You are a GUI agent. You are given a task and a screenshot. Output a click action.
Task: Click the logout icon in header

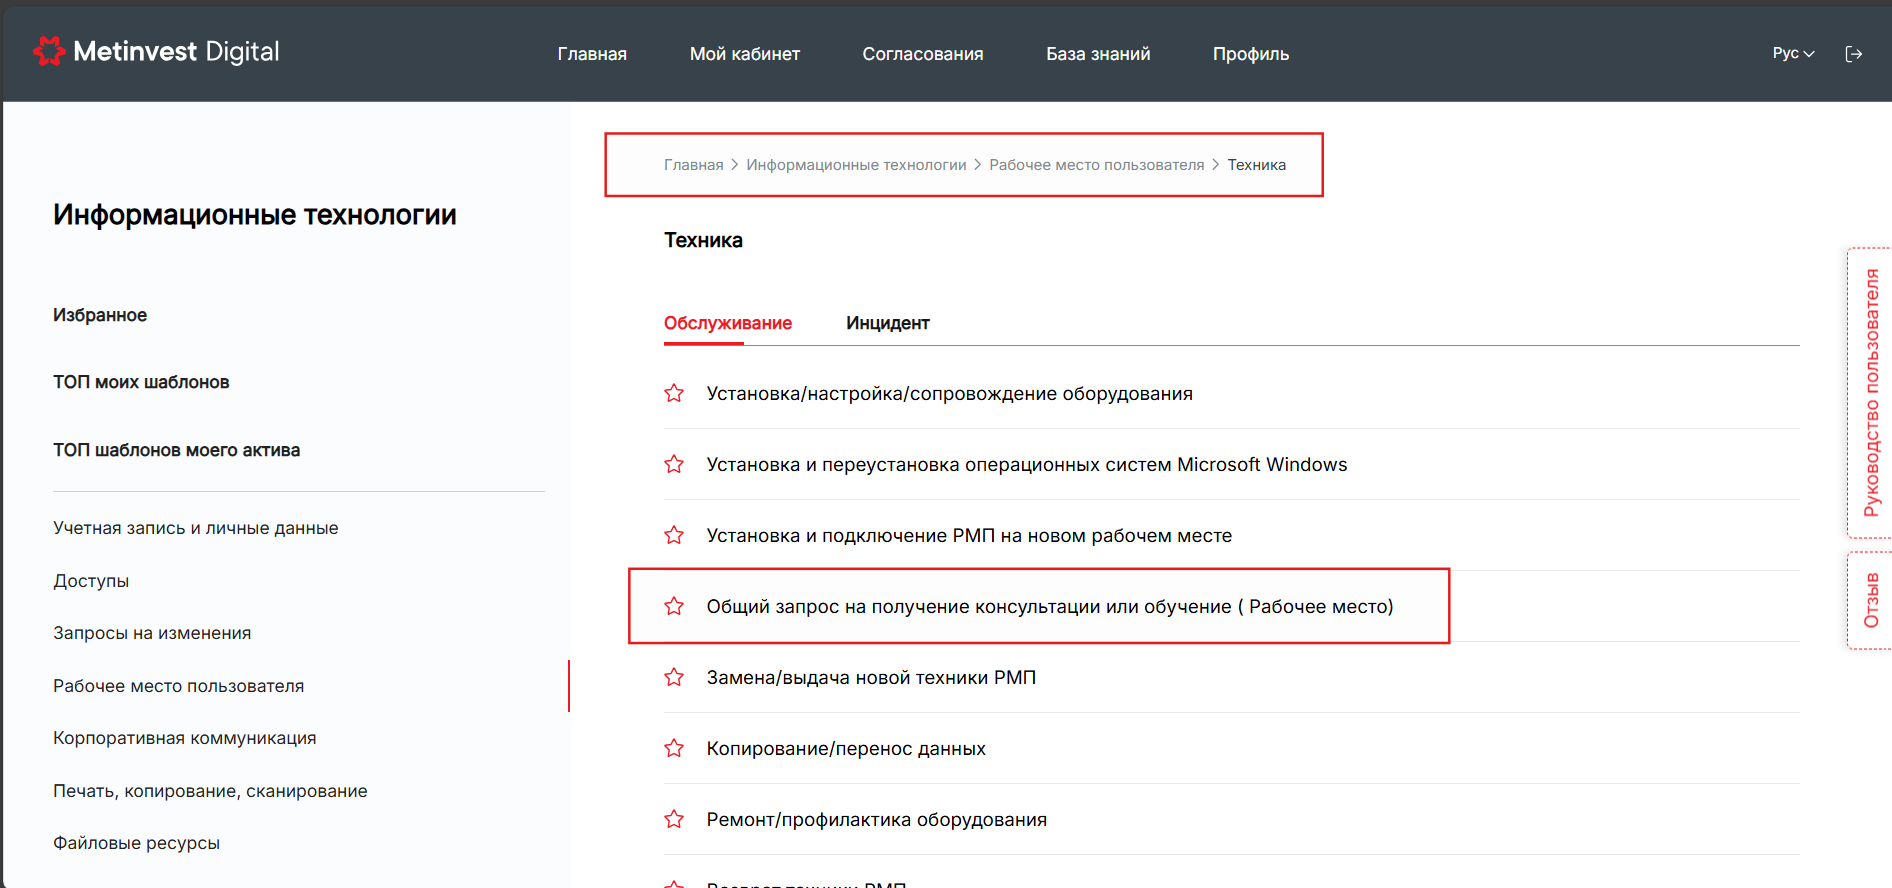pyautogui.click(x=1853, y=54)
